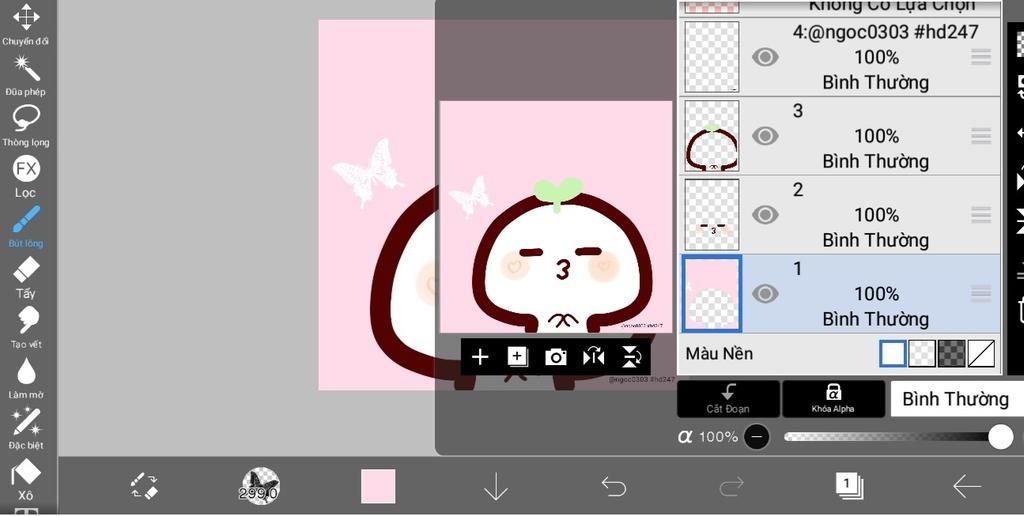Viewport: 1024px width, 516px height.
Task: Select layer 4 thumbnail
Action: coord(712,57)
